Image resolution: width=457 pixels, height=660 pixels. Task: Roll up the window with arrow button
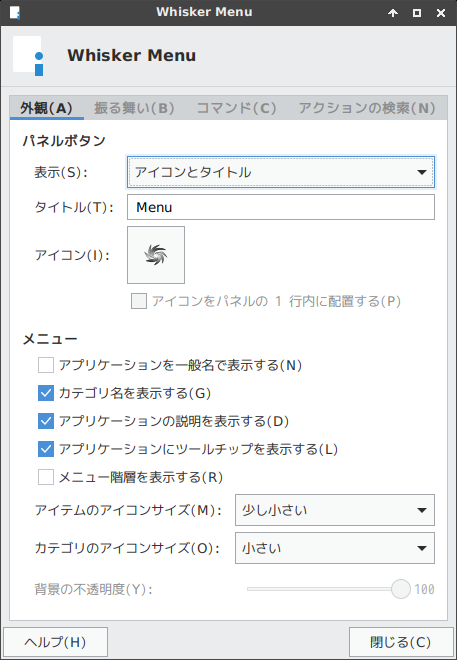pyautogui.click(x=393, y=13)
